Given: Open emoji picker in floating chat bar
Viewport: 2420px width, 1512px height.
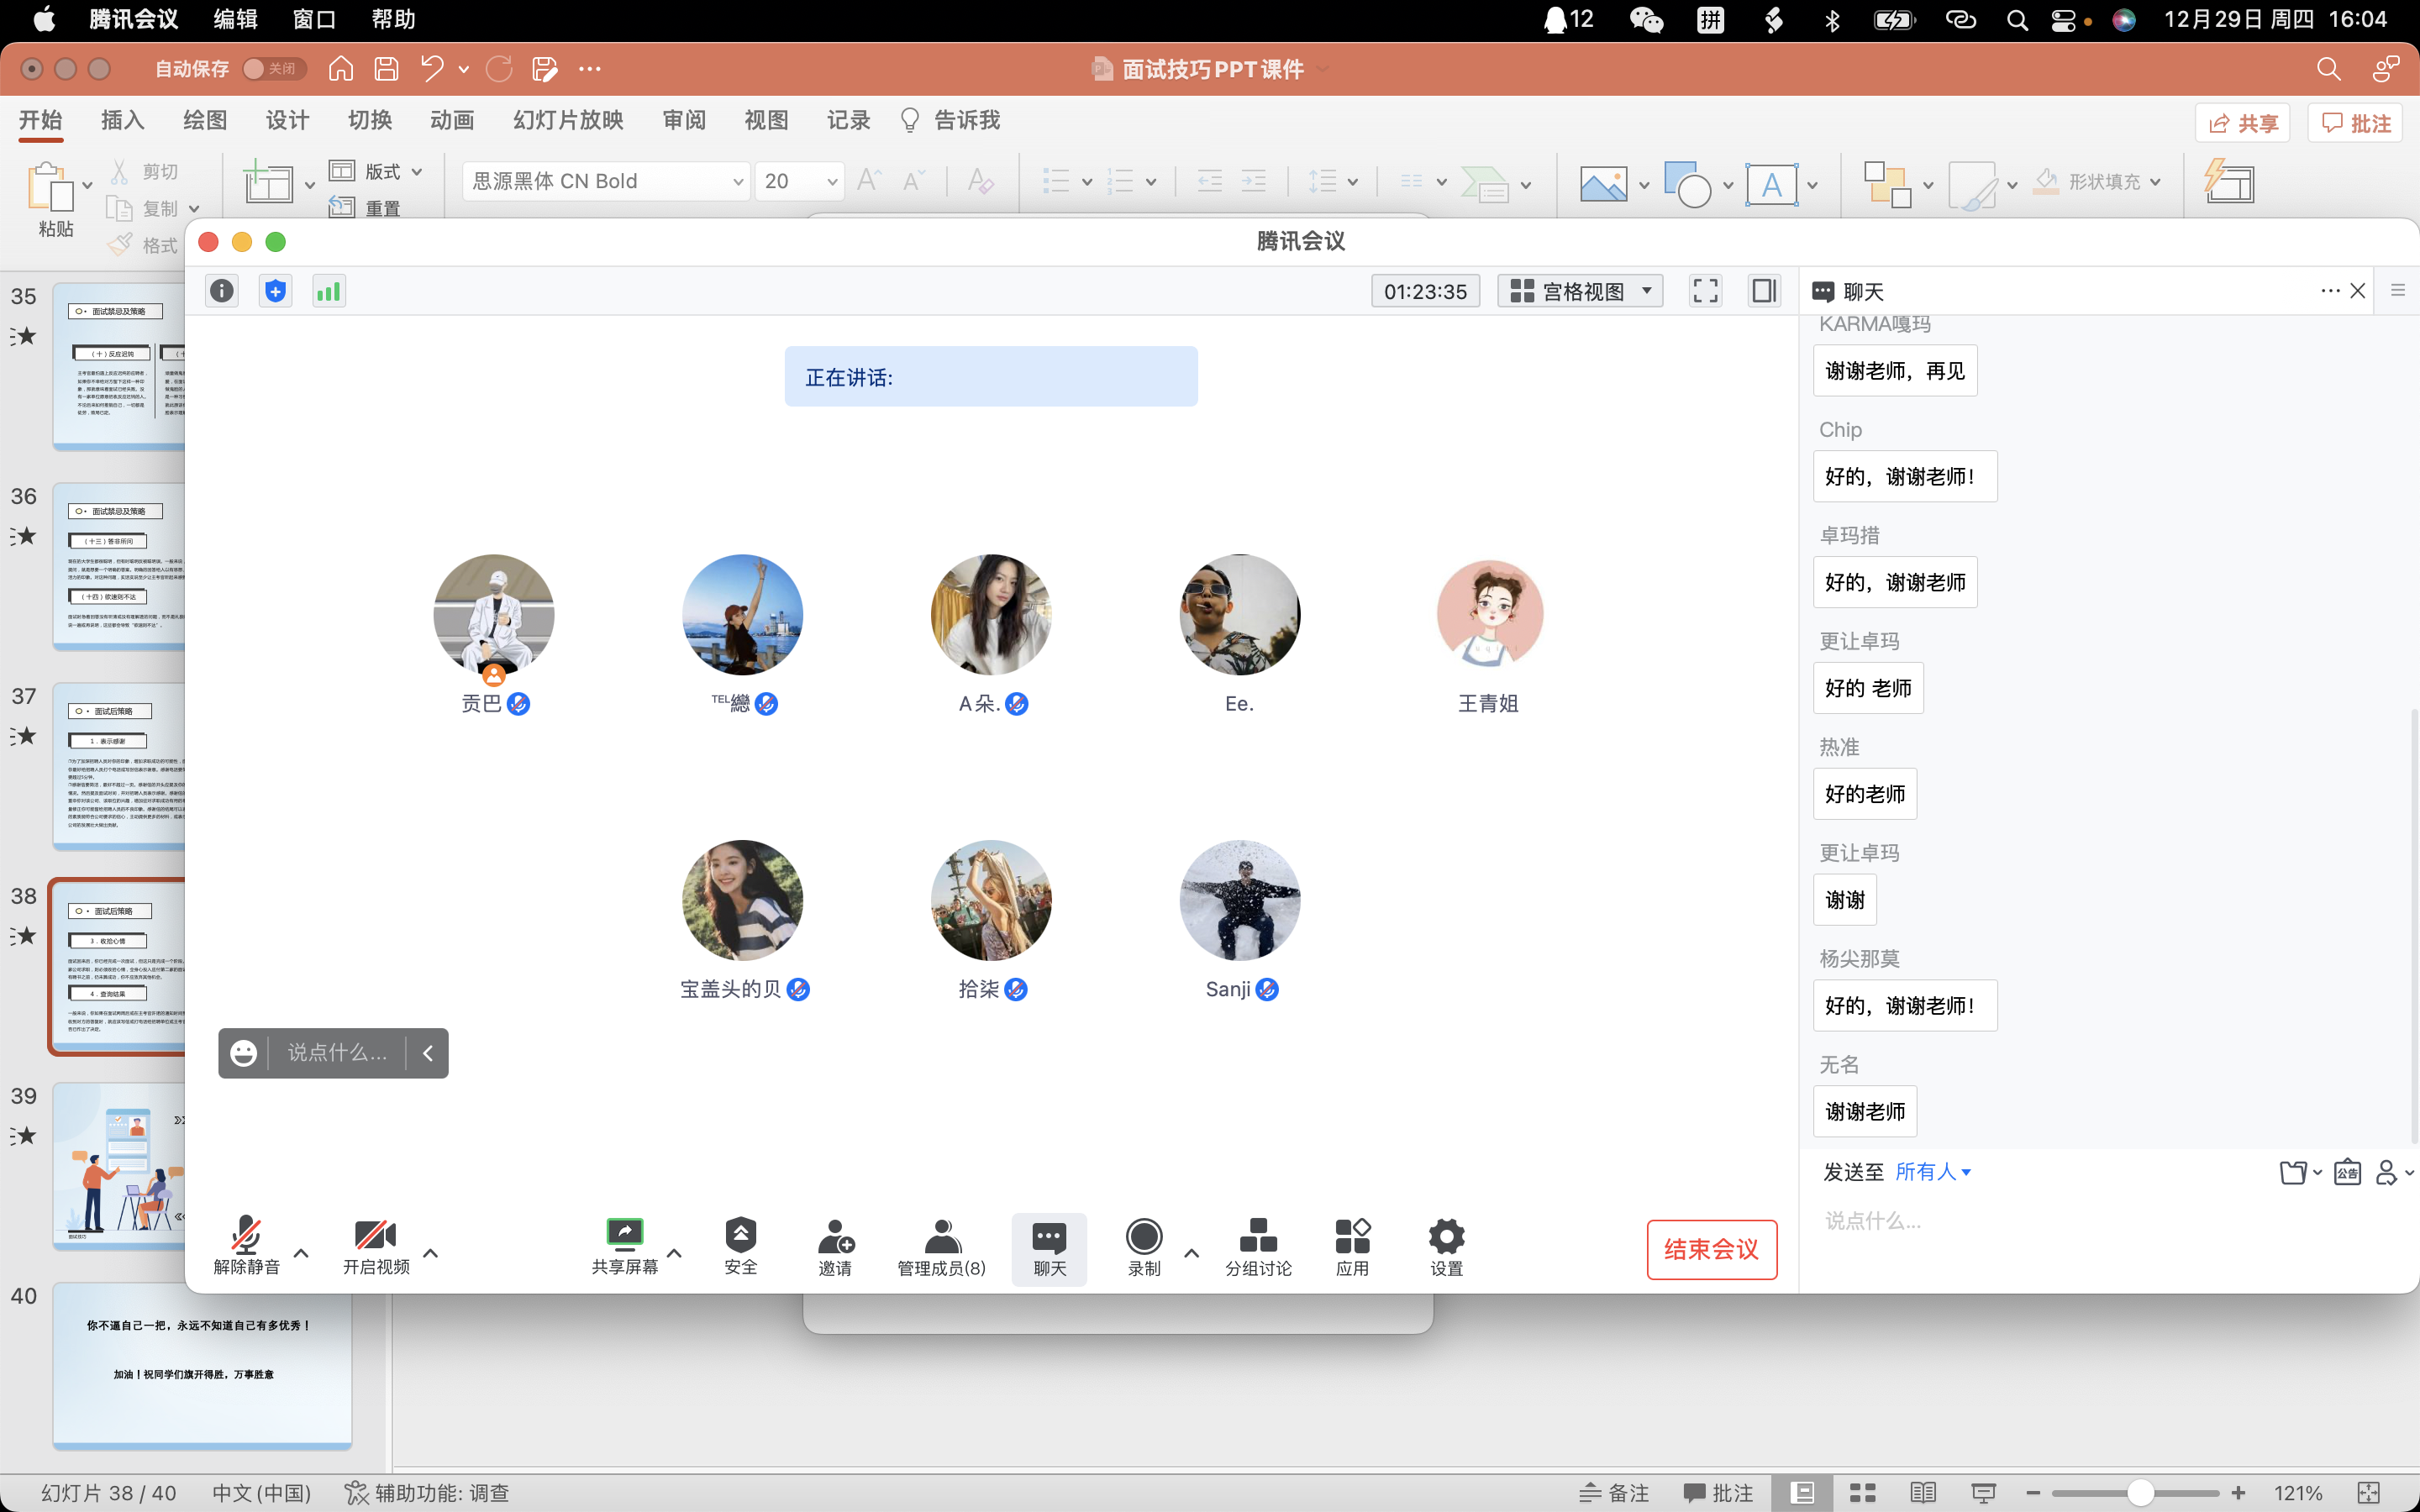Looking at the screenshot, I should 243,1053.
